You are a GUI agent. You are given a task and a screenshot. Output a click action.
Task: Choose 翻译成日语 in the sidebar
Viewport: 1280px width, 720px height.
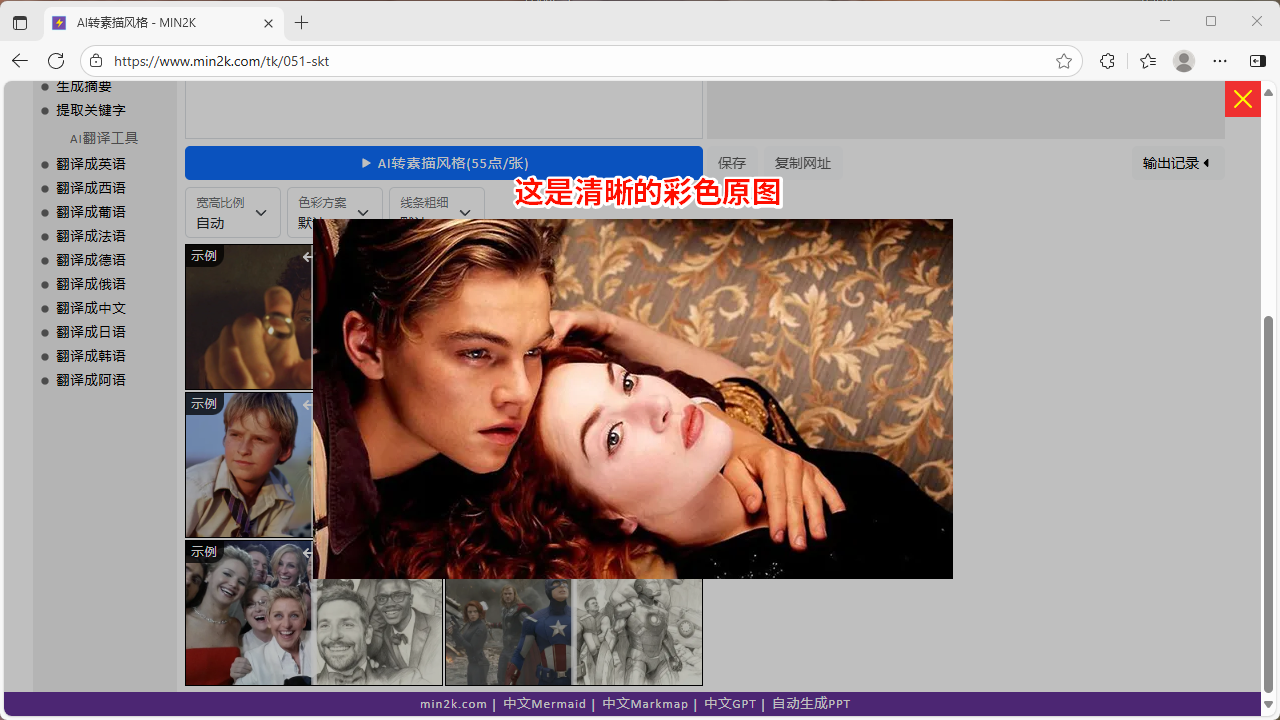click(91, 332)
